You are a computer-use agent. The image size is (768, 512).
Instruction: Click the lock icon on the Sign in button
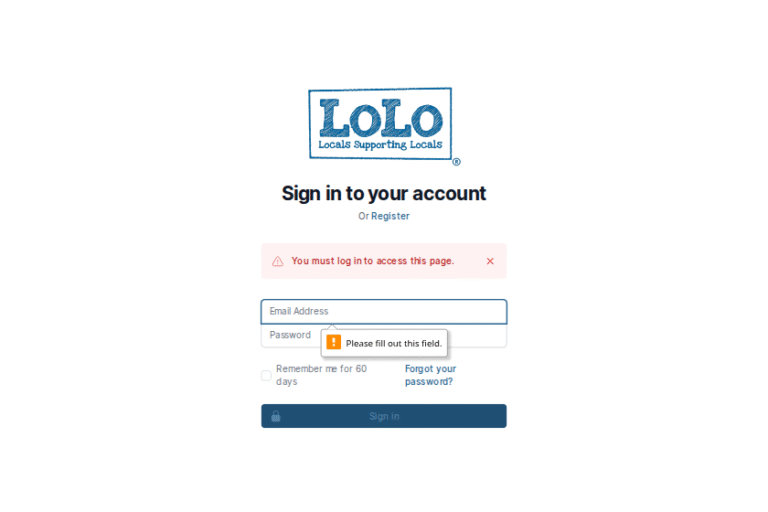pyautogui.click(x=276, y=416)
